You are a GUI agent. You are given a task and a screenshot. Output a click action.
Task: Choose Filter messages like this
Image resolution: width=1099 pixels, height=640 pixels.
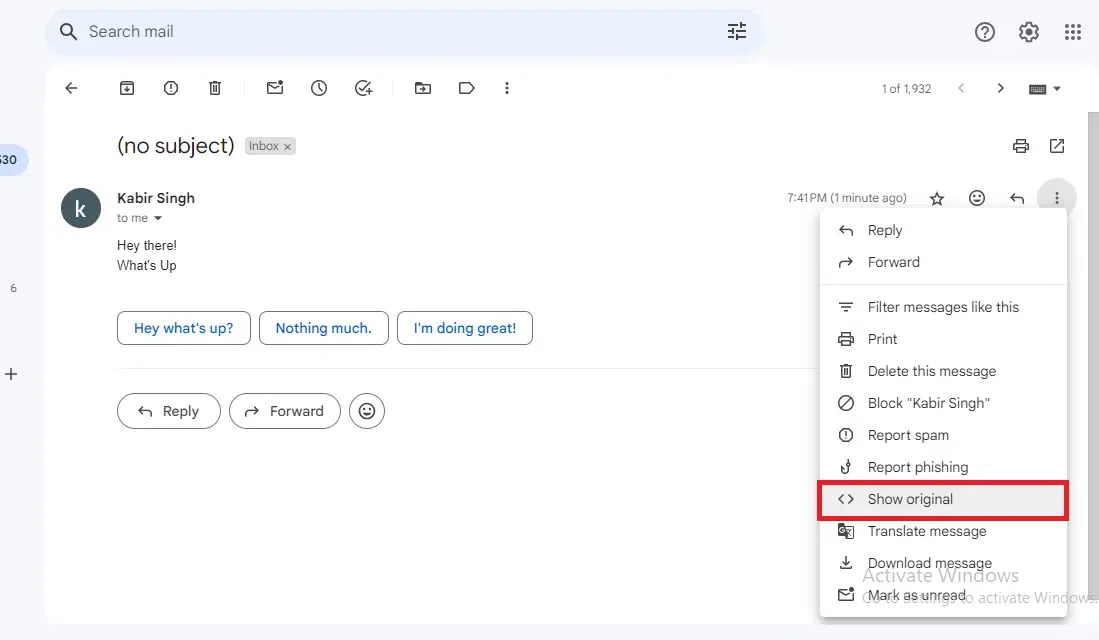[943, 307]
